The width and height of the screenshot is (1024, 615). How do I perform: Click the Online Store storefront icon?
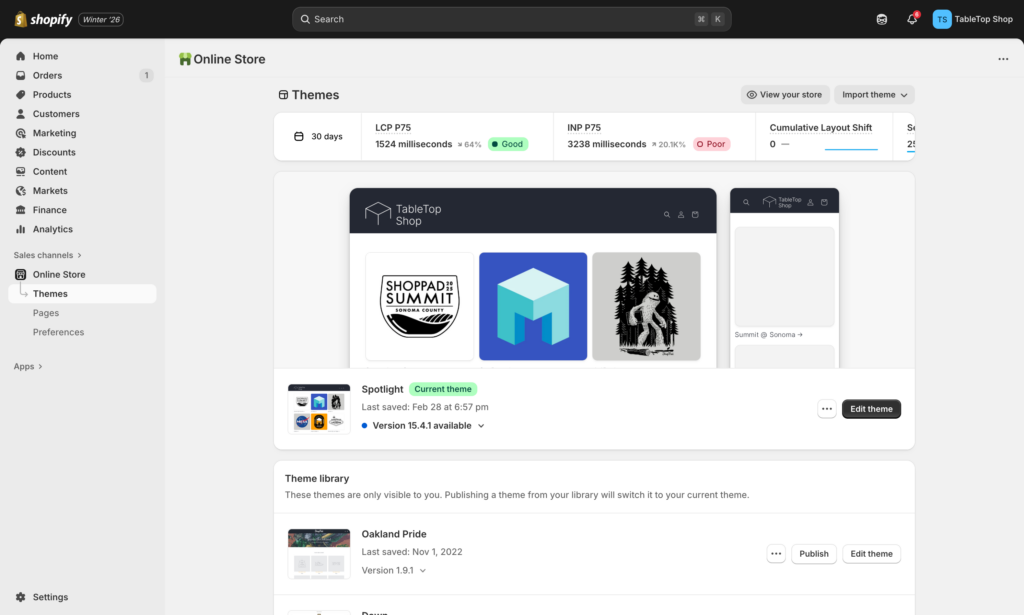(21, 274)
